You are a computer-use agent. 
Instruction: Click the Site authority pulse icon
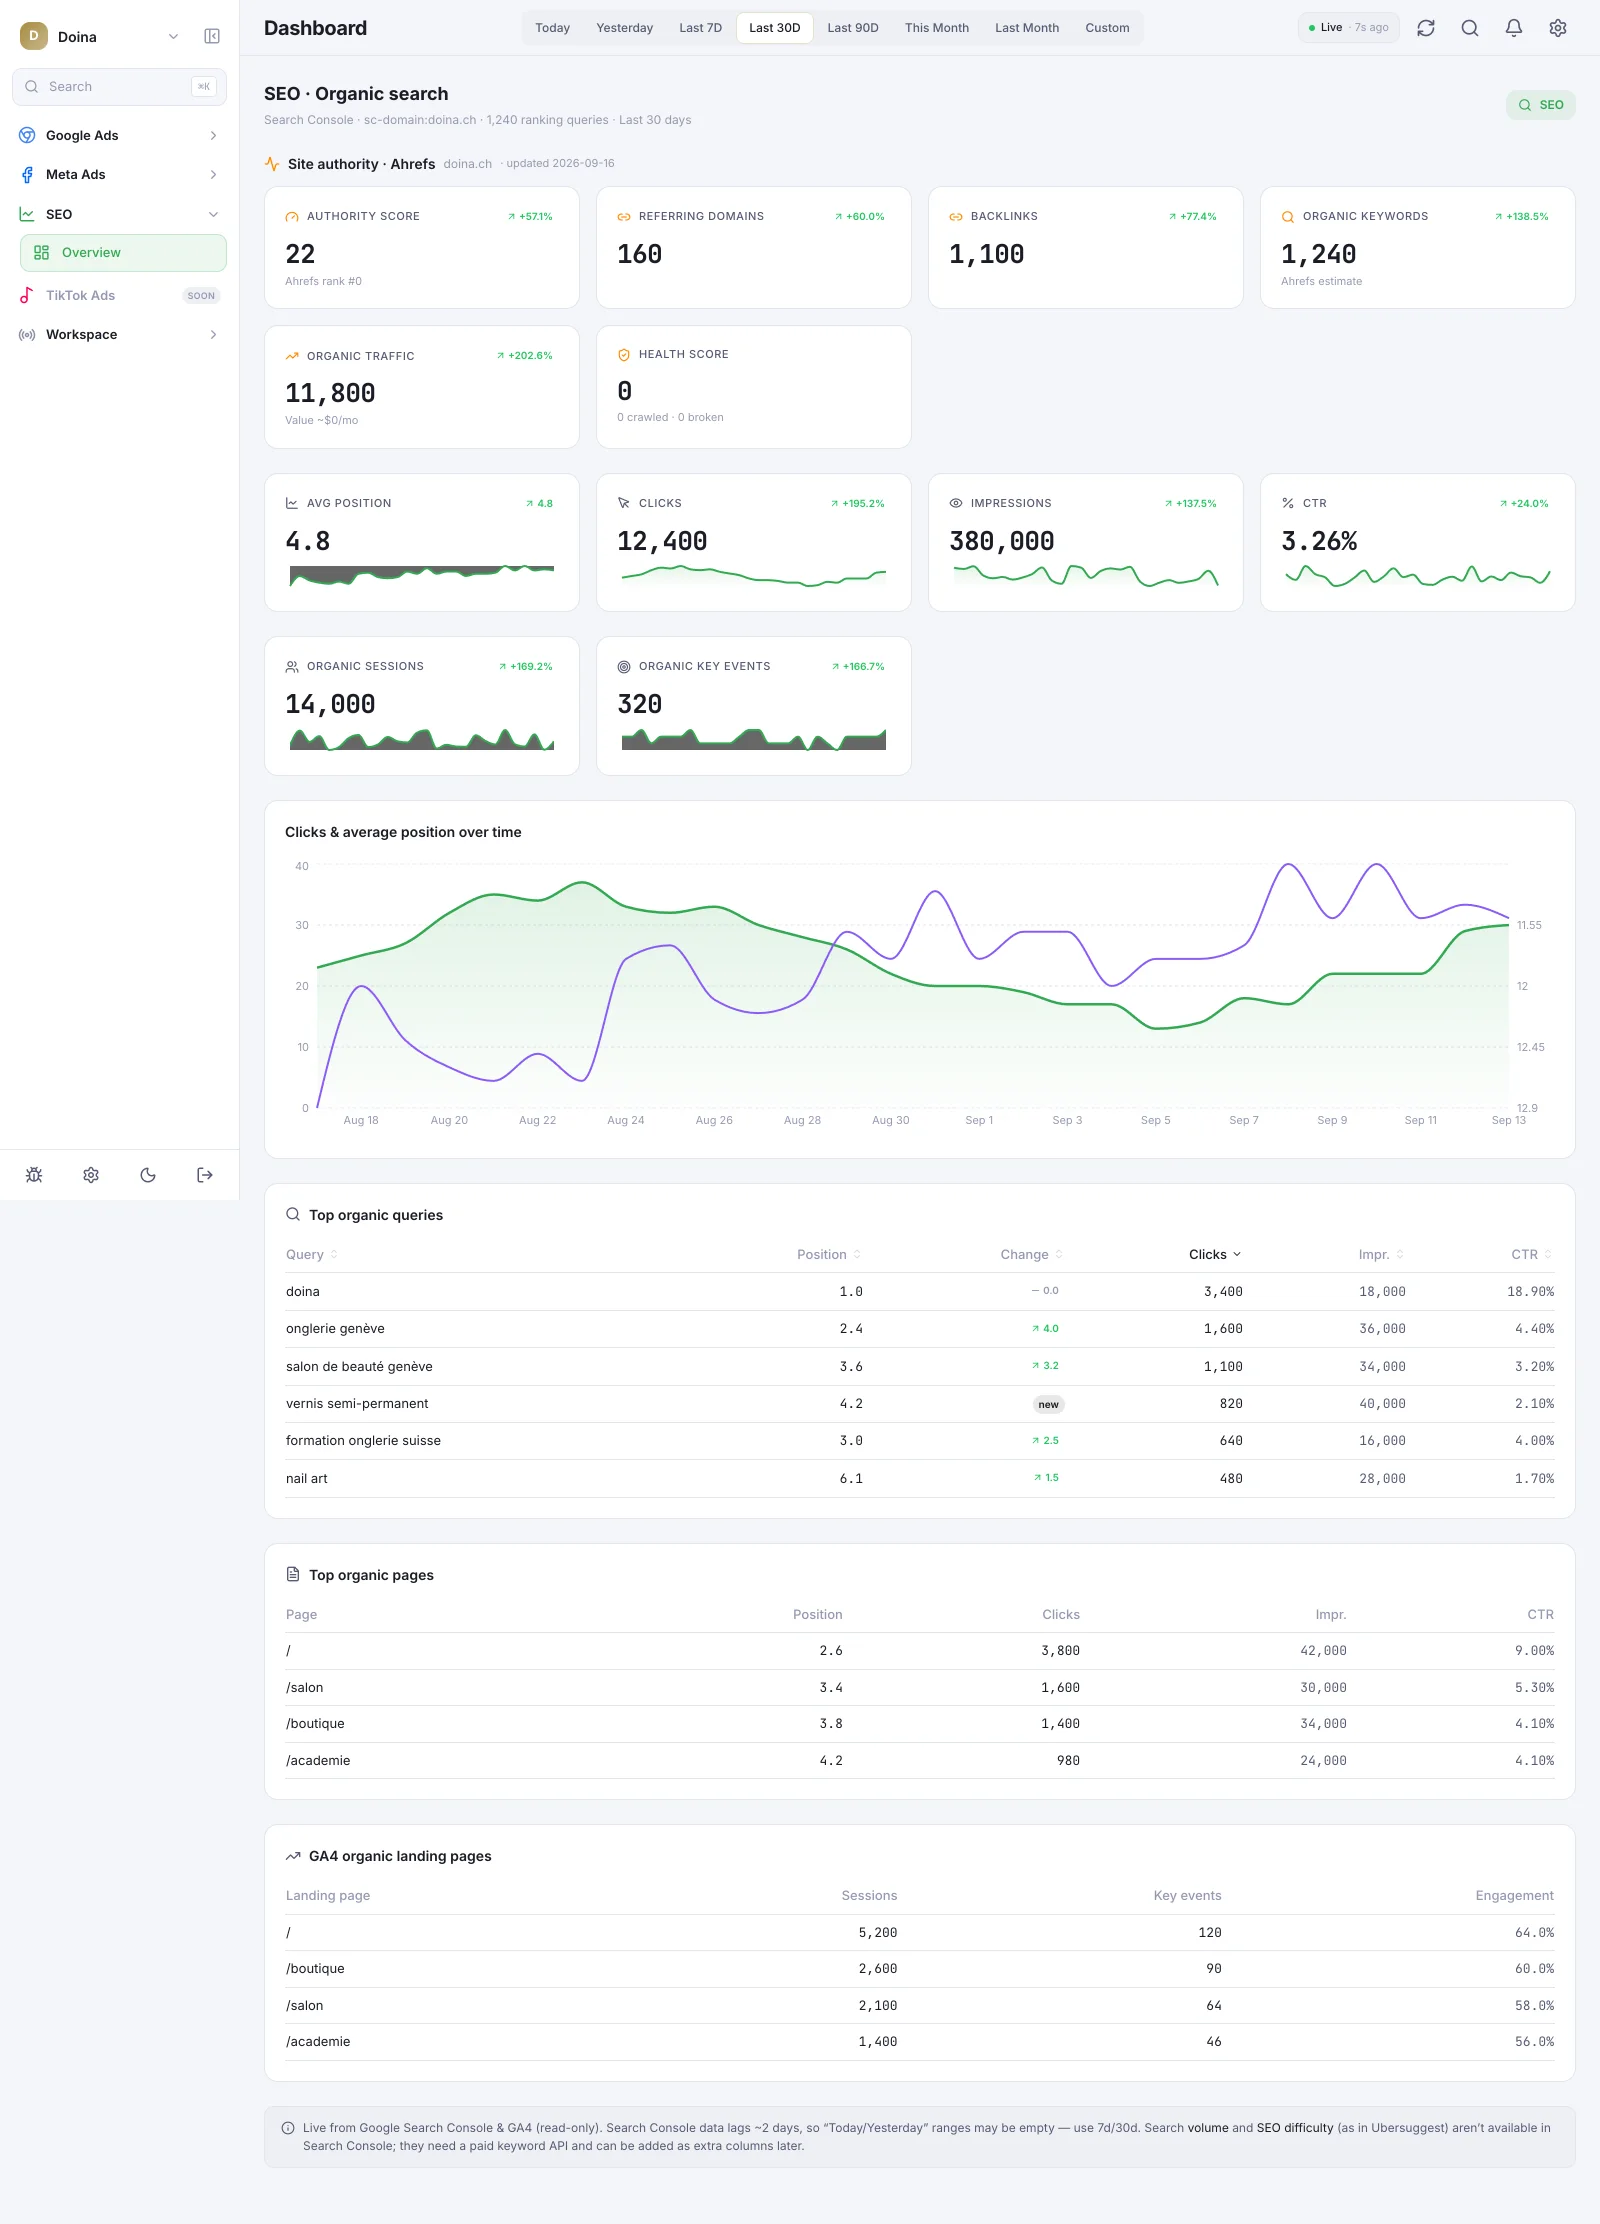tap(272, 164)
